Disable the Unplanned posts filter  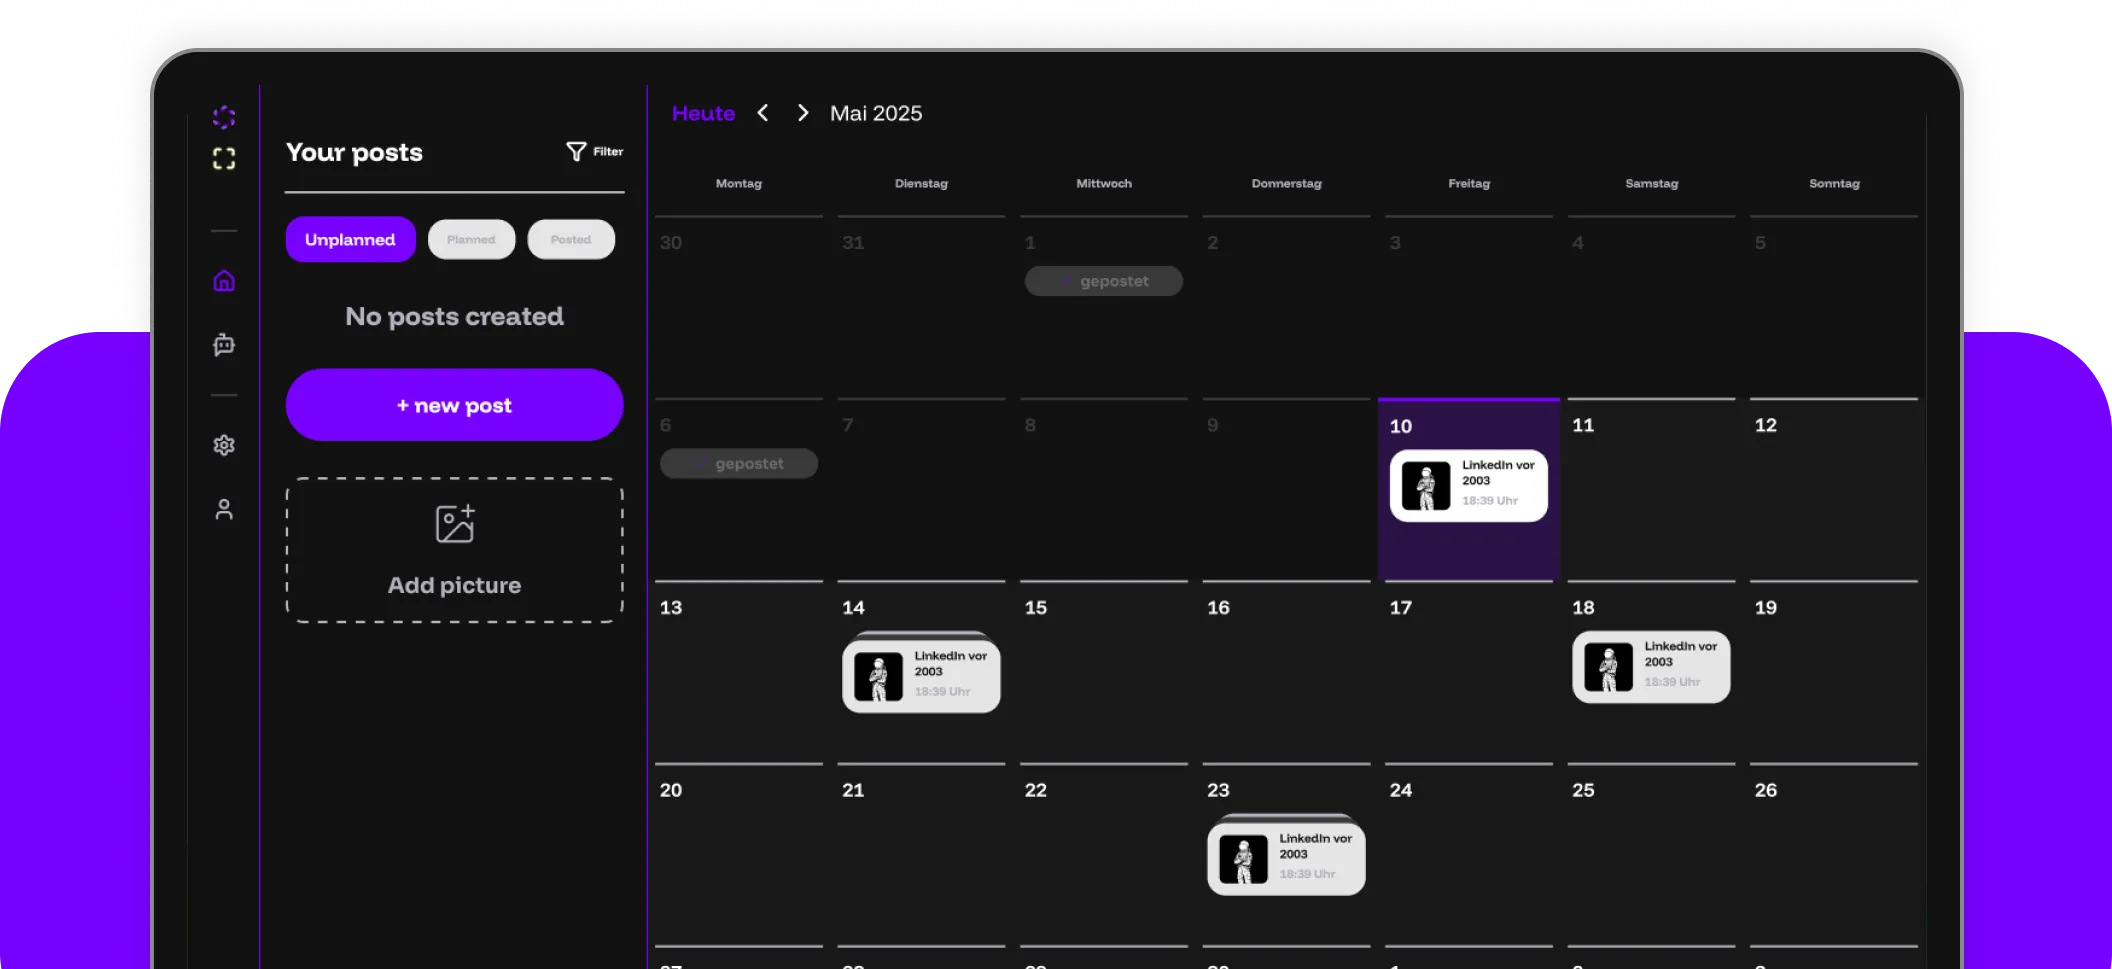tap(350, 239)
